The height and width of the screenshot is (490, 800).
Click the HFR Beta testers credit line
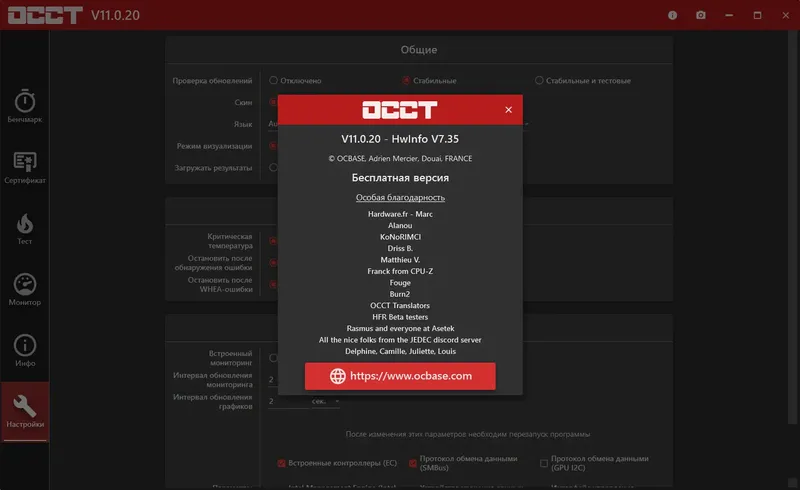(400, 317)
